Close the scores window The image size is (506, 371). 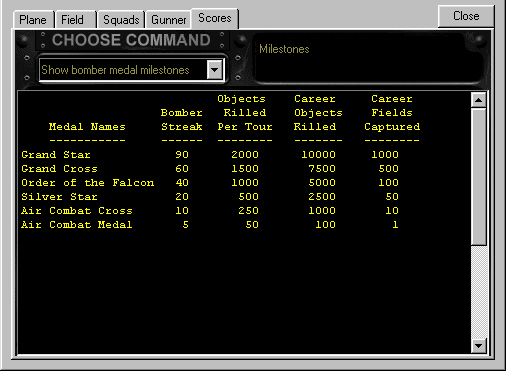tap(466, 16)
